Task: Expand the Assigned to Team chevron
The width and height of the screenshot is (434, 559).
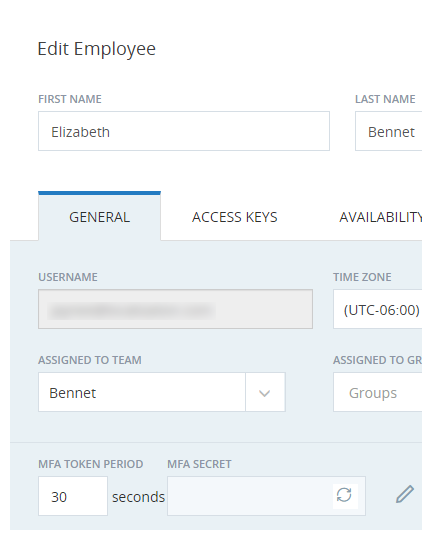Action: tap(265, 392)
